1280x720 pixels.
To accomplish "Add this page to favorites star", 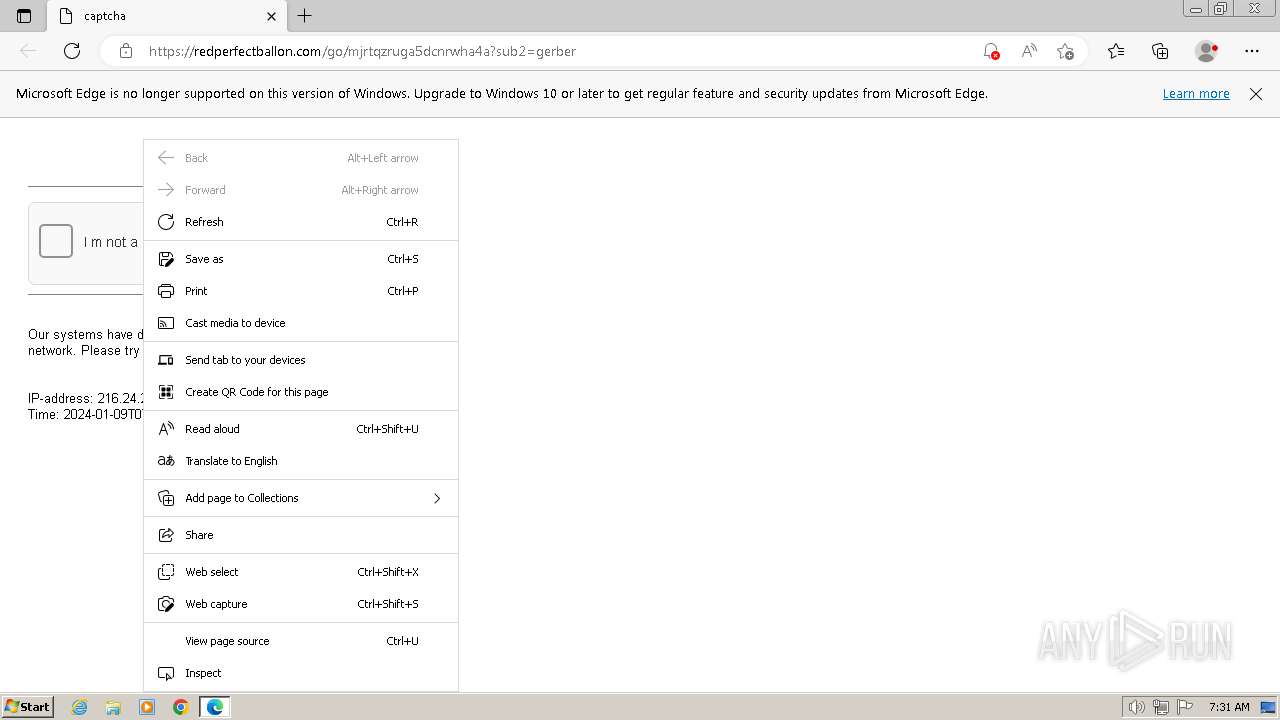I will 1065,51.
